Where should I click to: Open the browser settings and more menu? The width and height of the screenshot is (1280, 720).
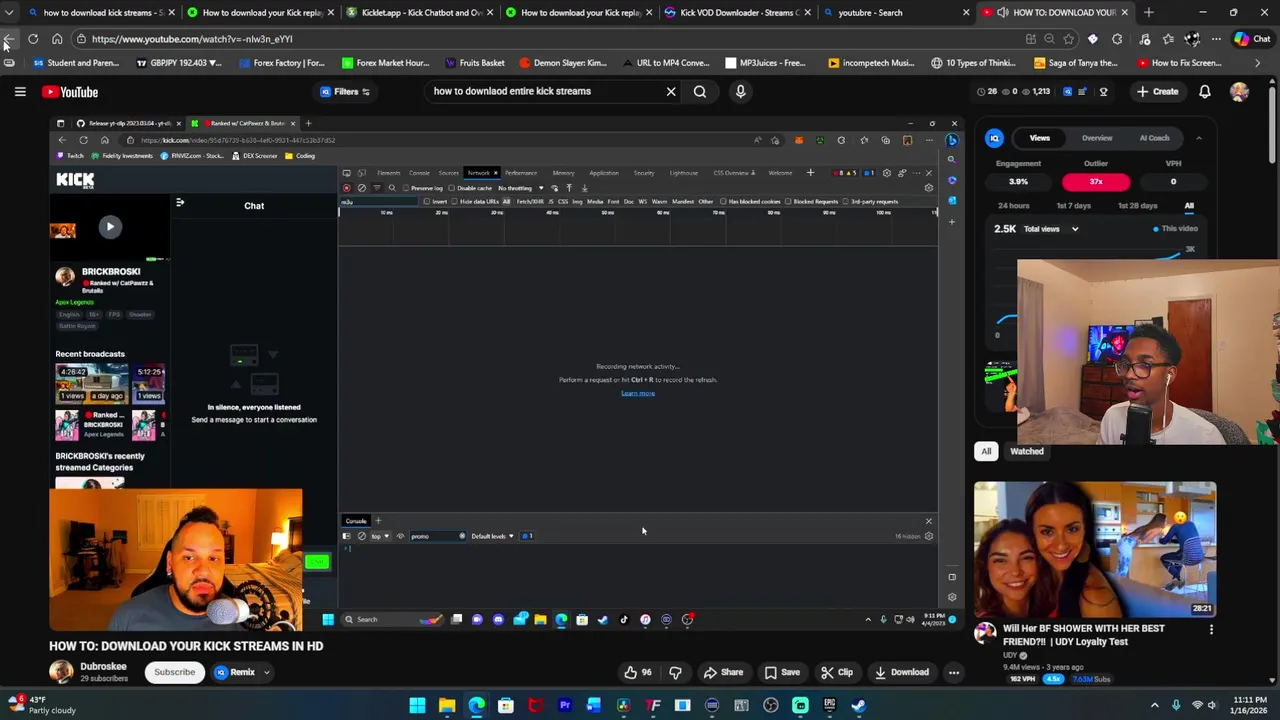point(1216,39)
